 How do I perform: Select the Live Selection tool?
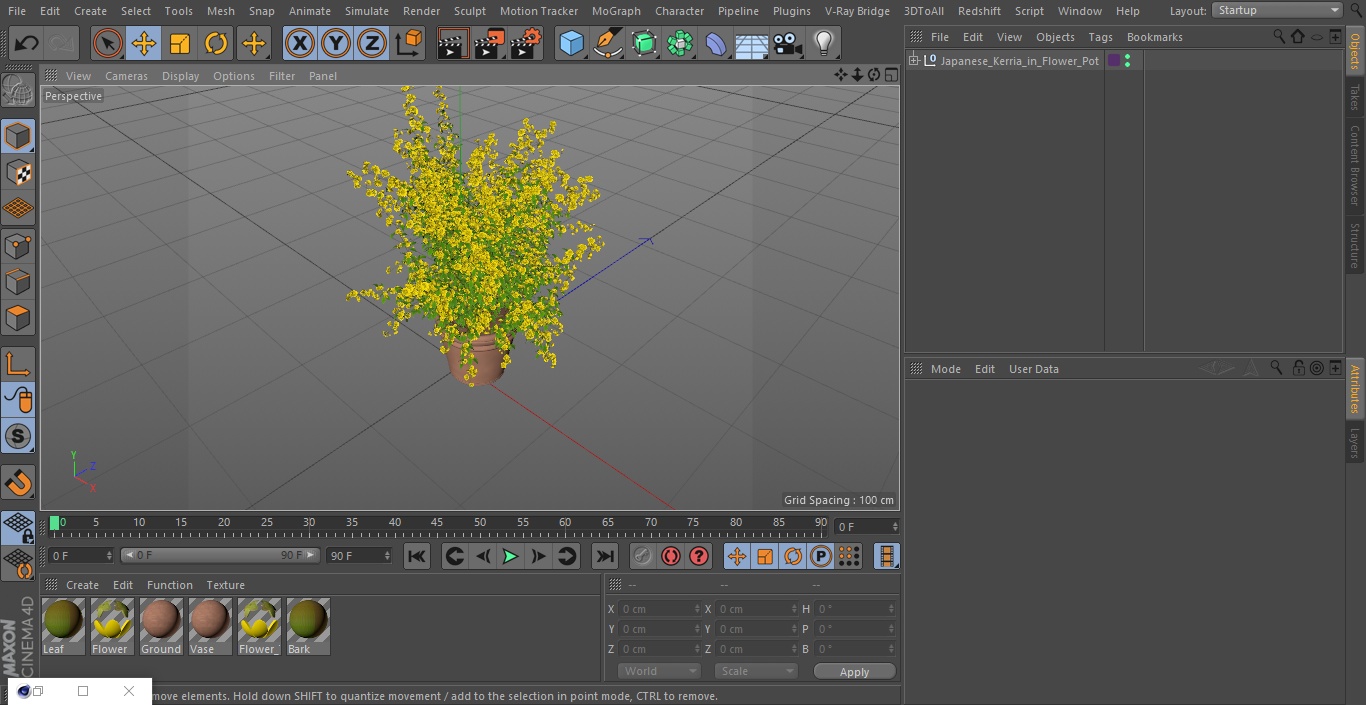coord(107,44)
